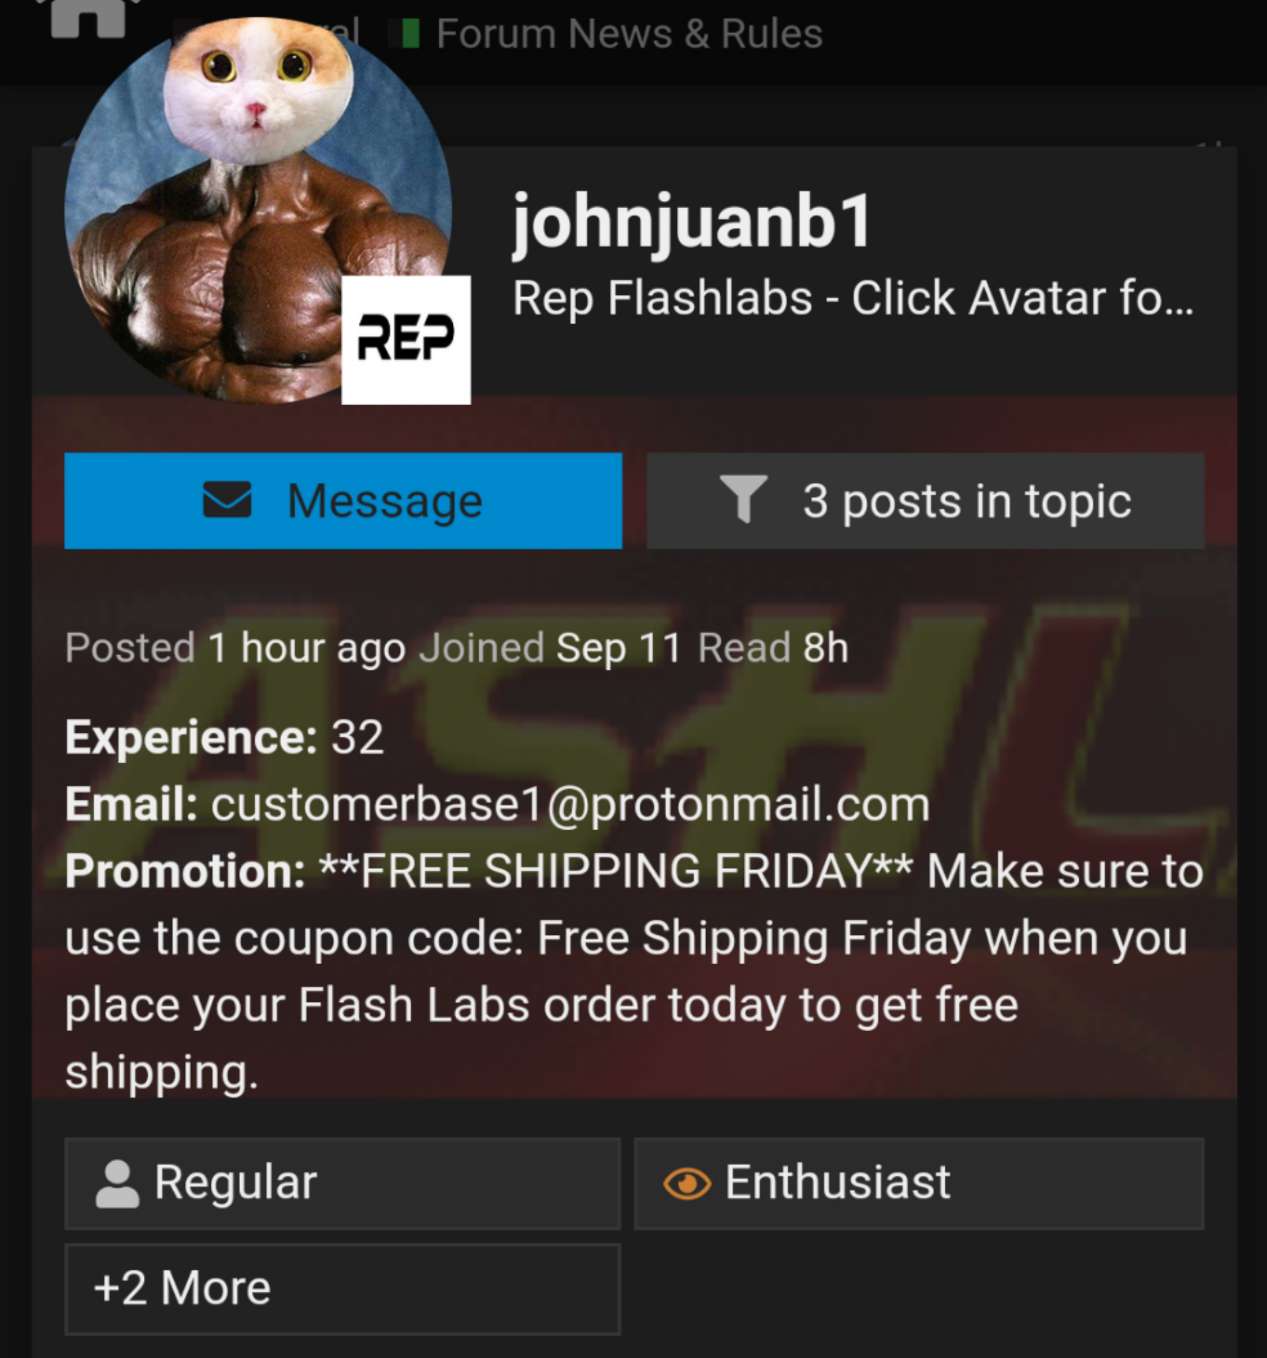Click the Joined Sep 11 date

(550, 648)
